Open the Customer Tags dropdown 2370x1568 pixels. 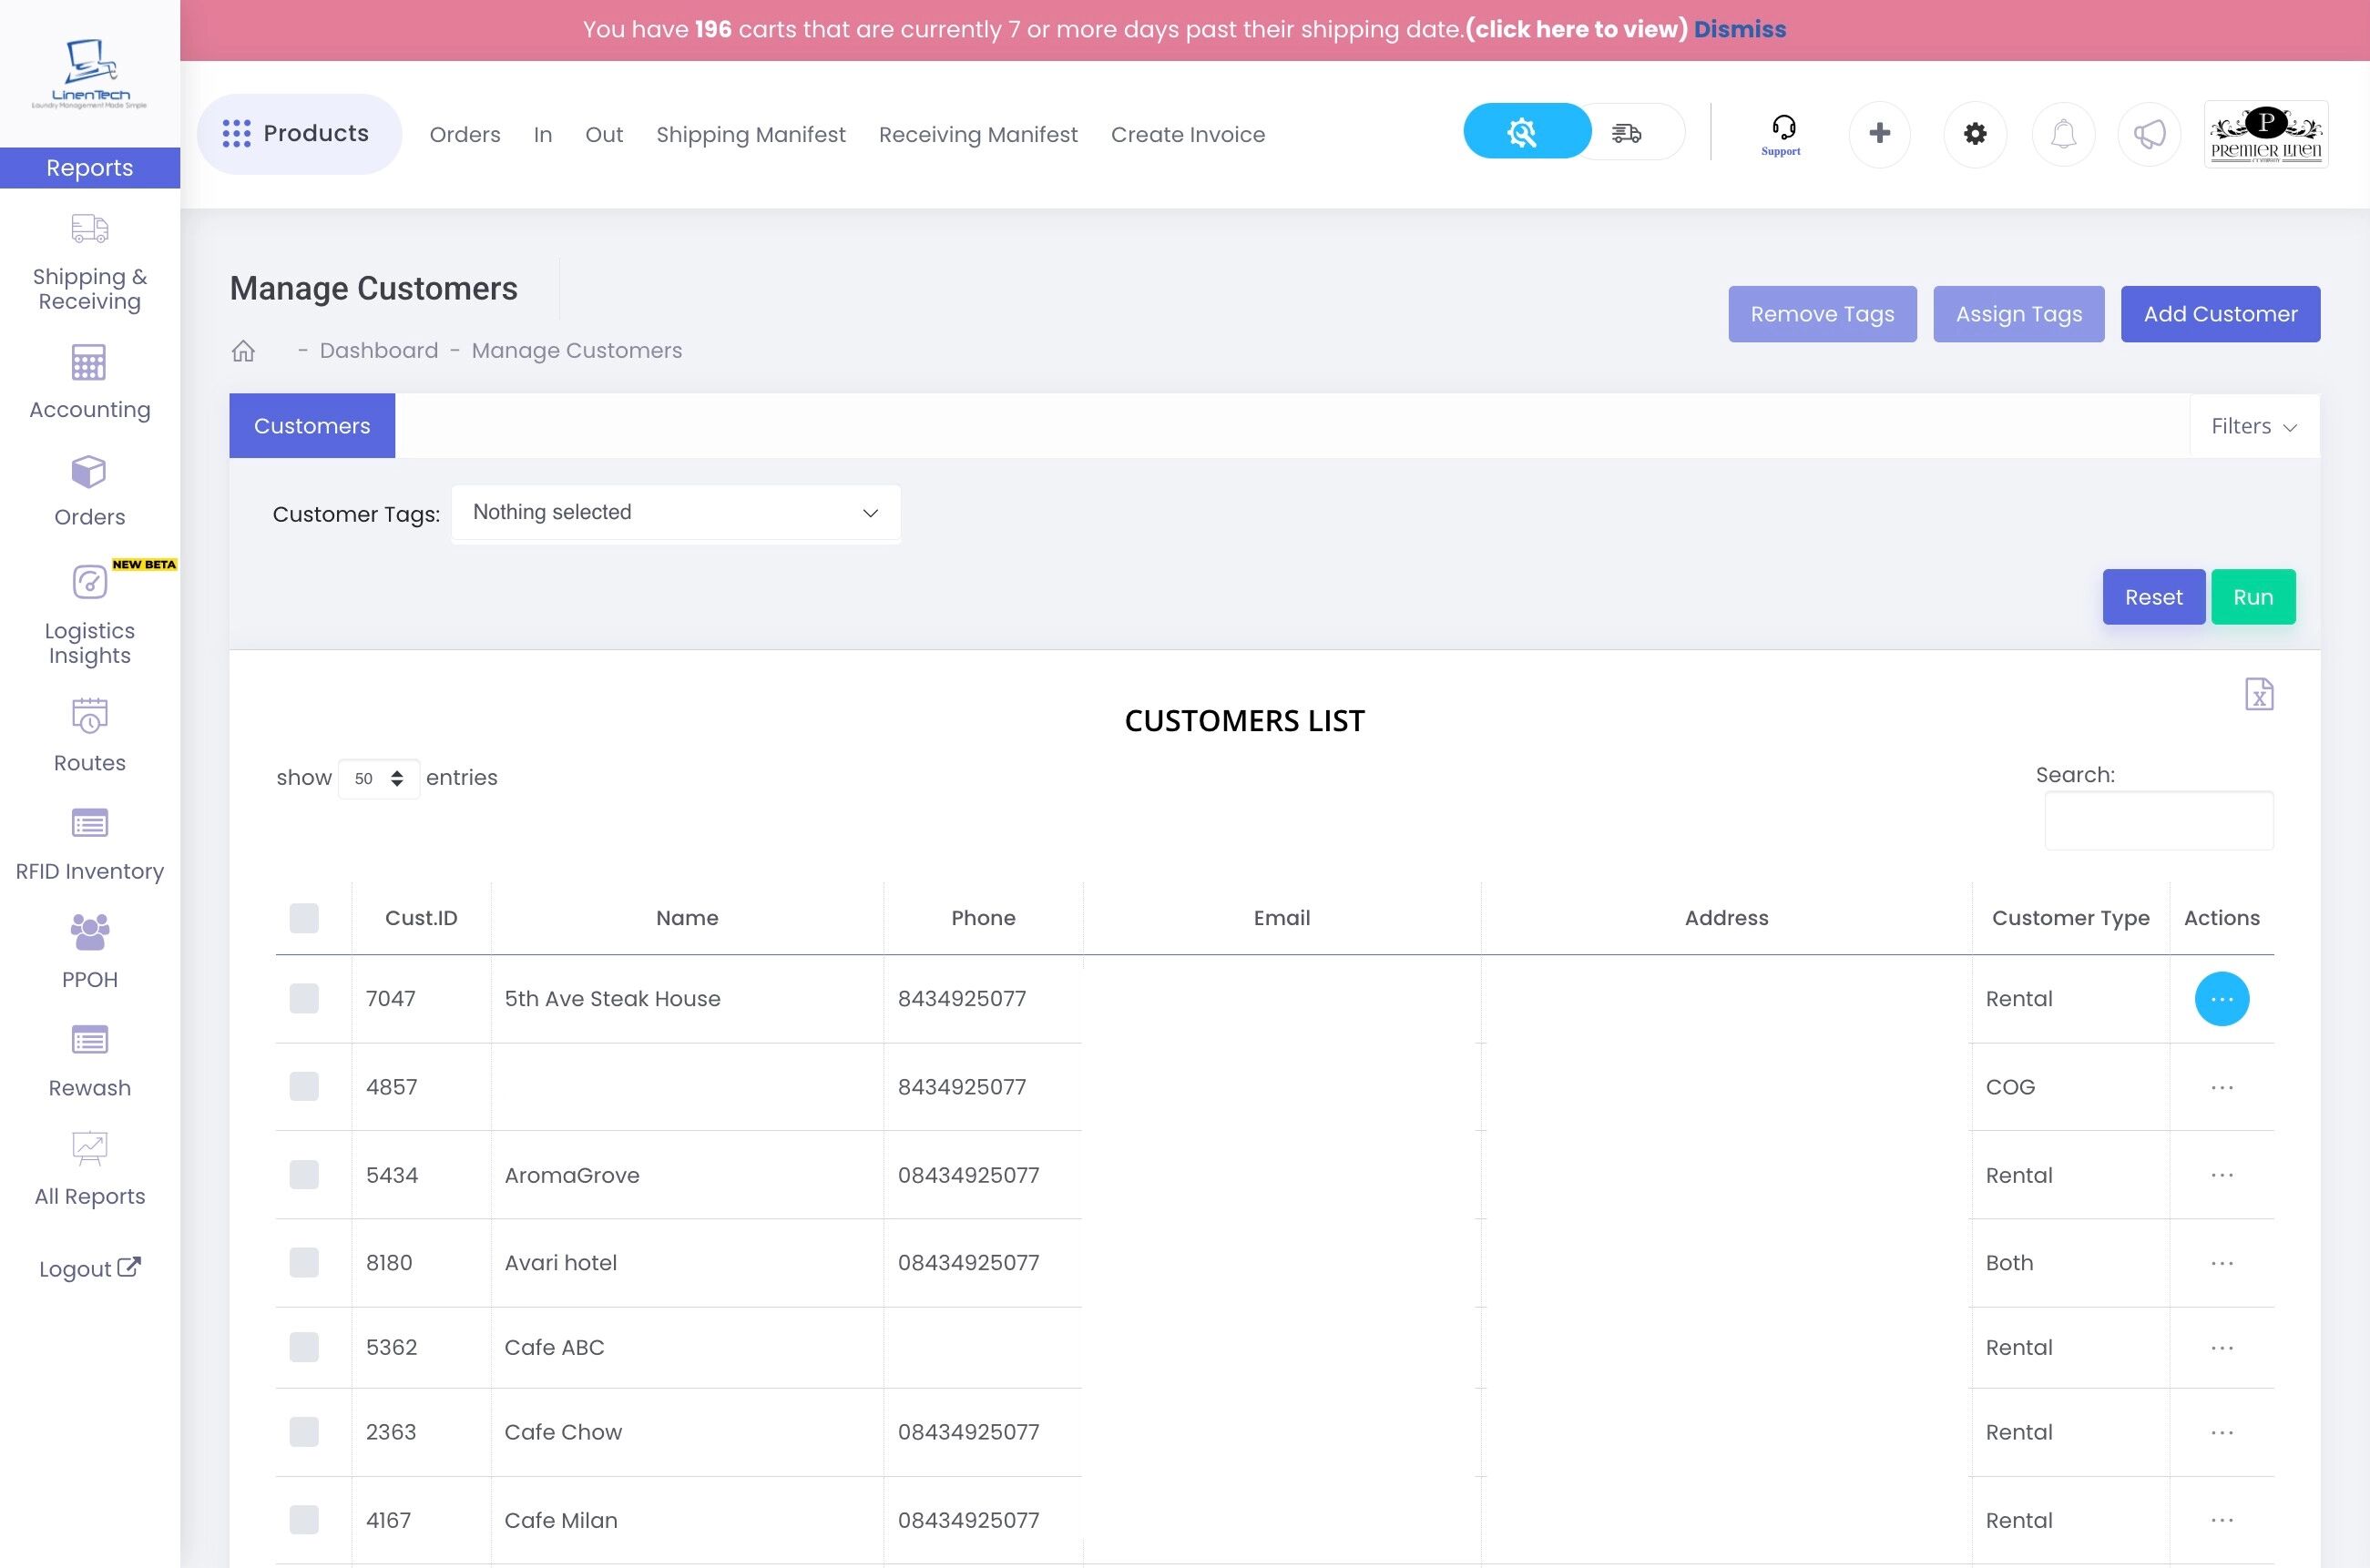(675, 513)
